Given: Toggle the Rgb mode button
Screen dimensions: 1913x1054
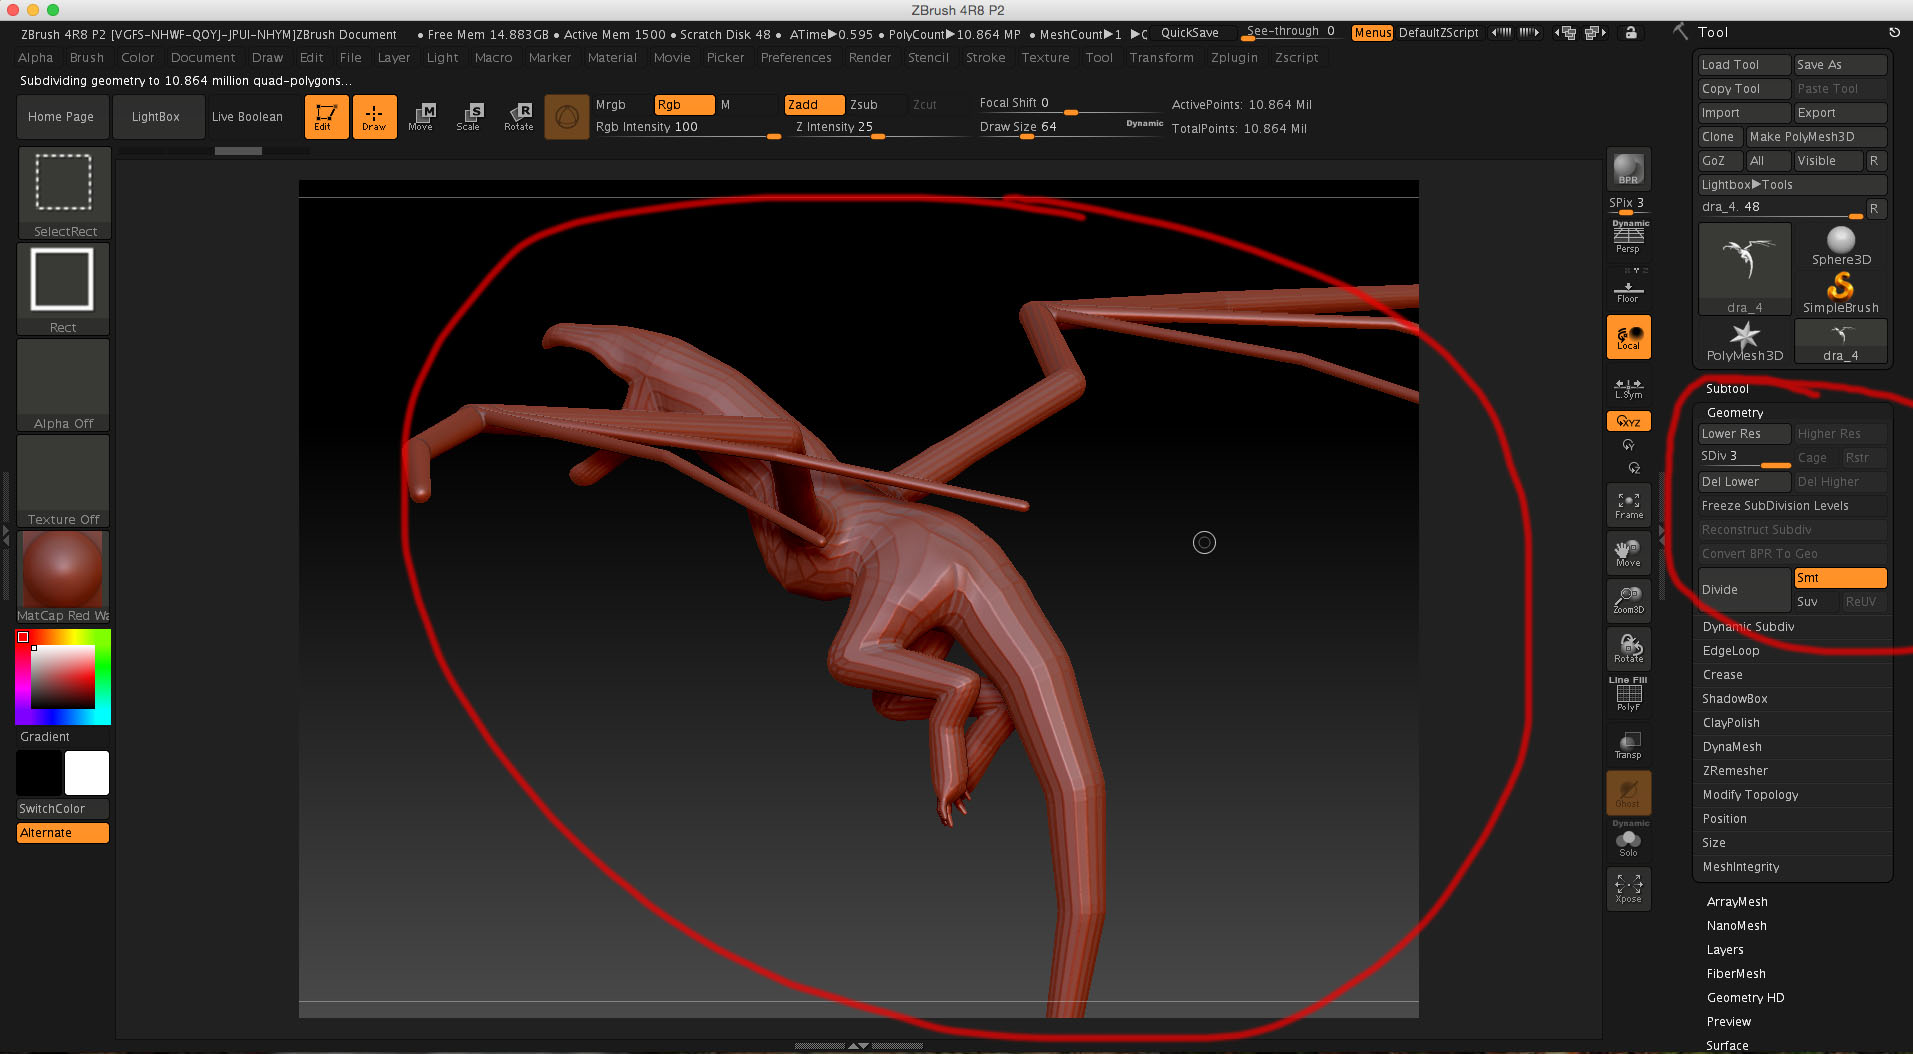Looking at the screenshot, I should coord(684,105).
